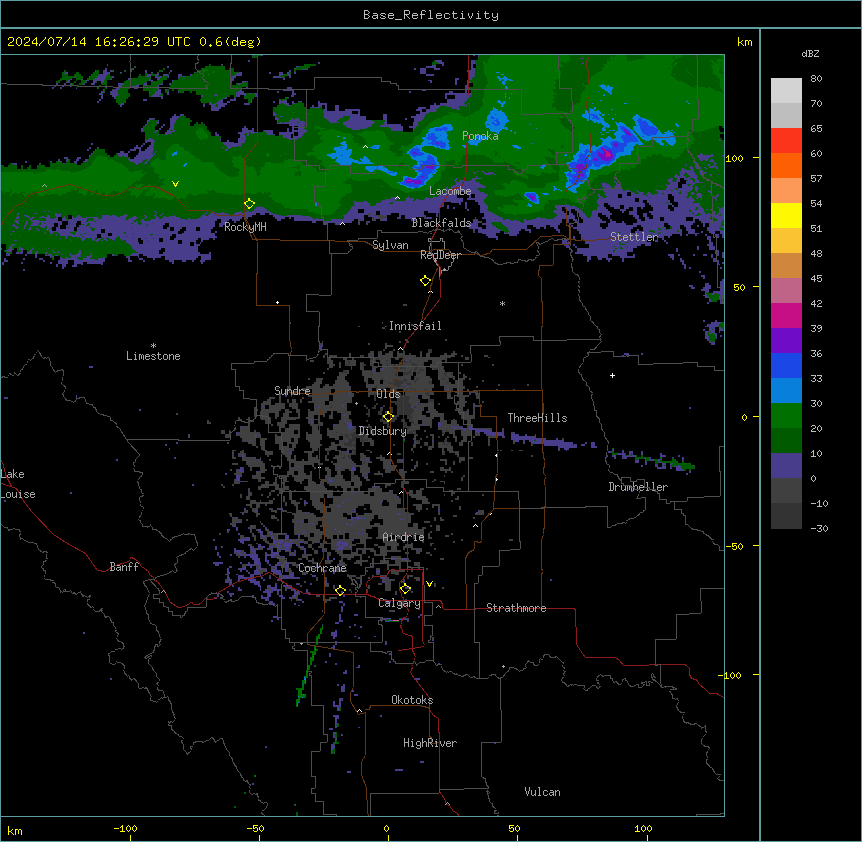Screen dimensions: 862x842
Task: Select the yellow diamond marker between Olds and Didsbury
Action: pyautogui.click(x=388, y=417)
